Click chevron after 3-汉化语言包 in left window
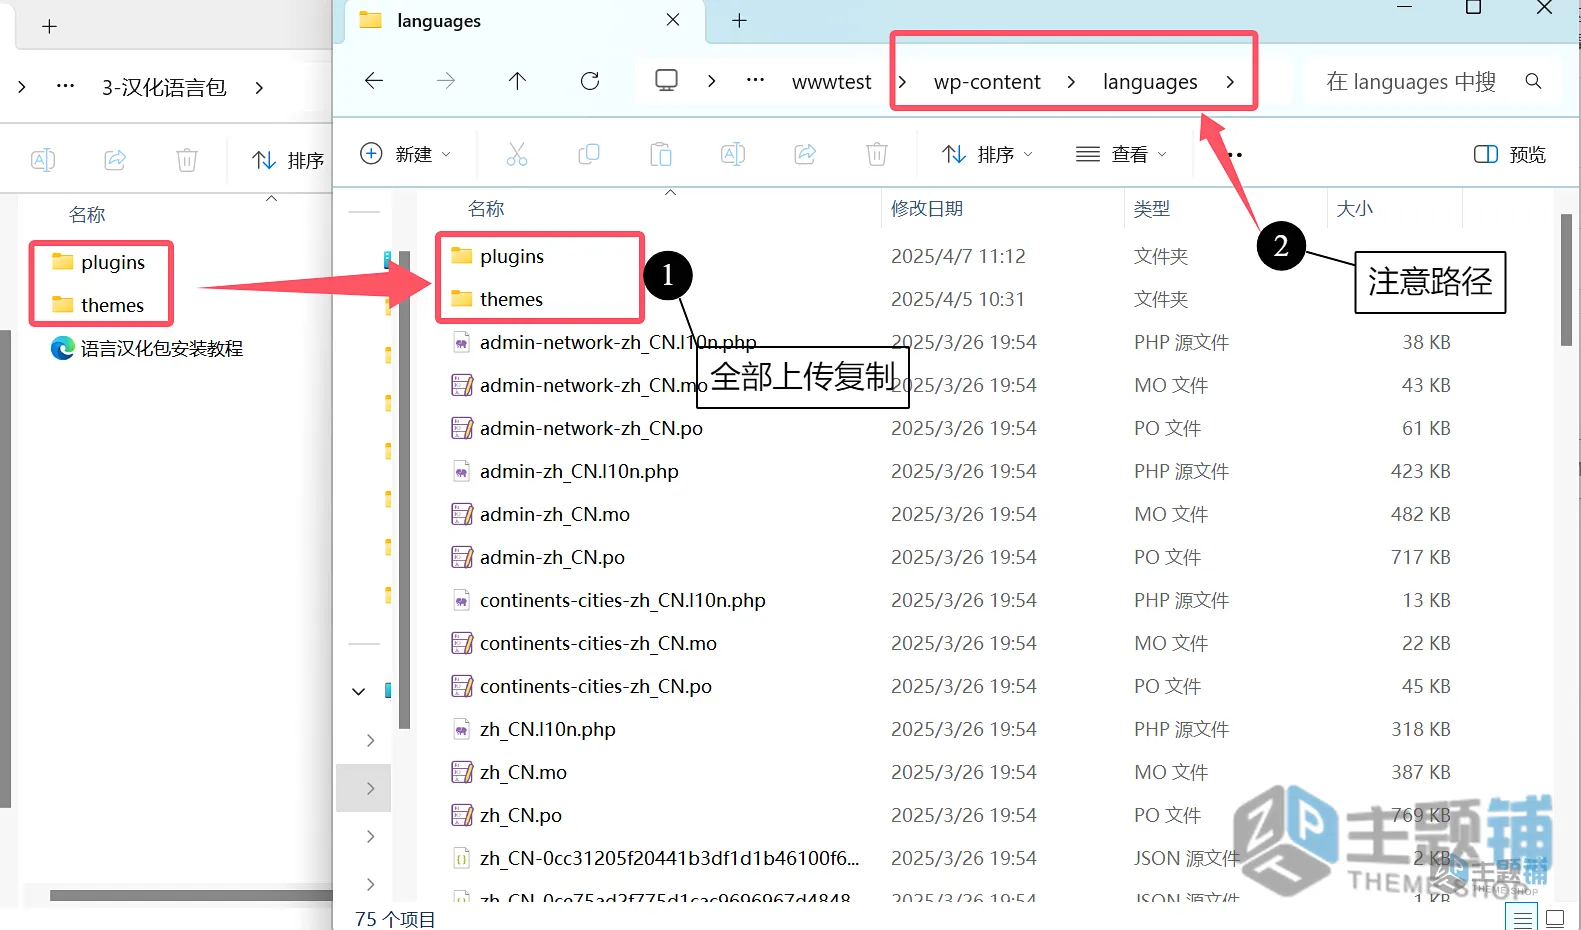 [x=259, y=88]
